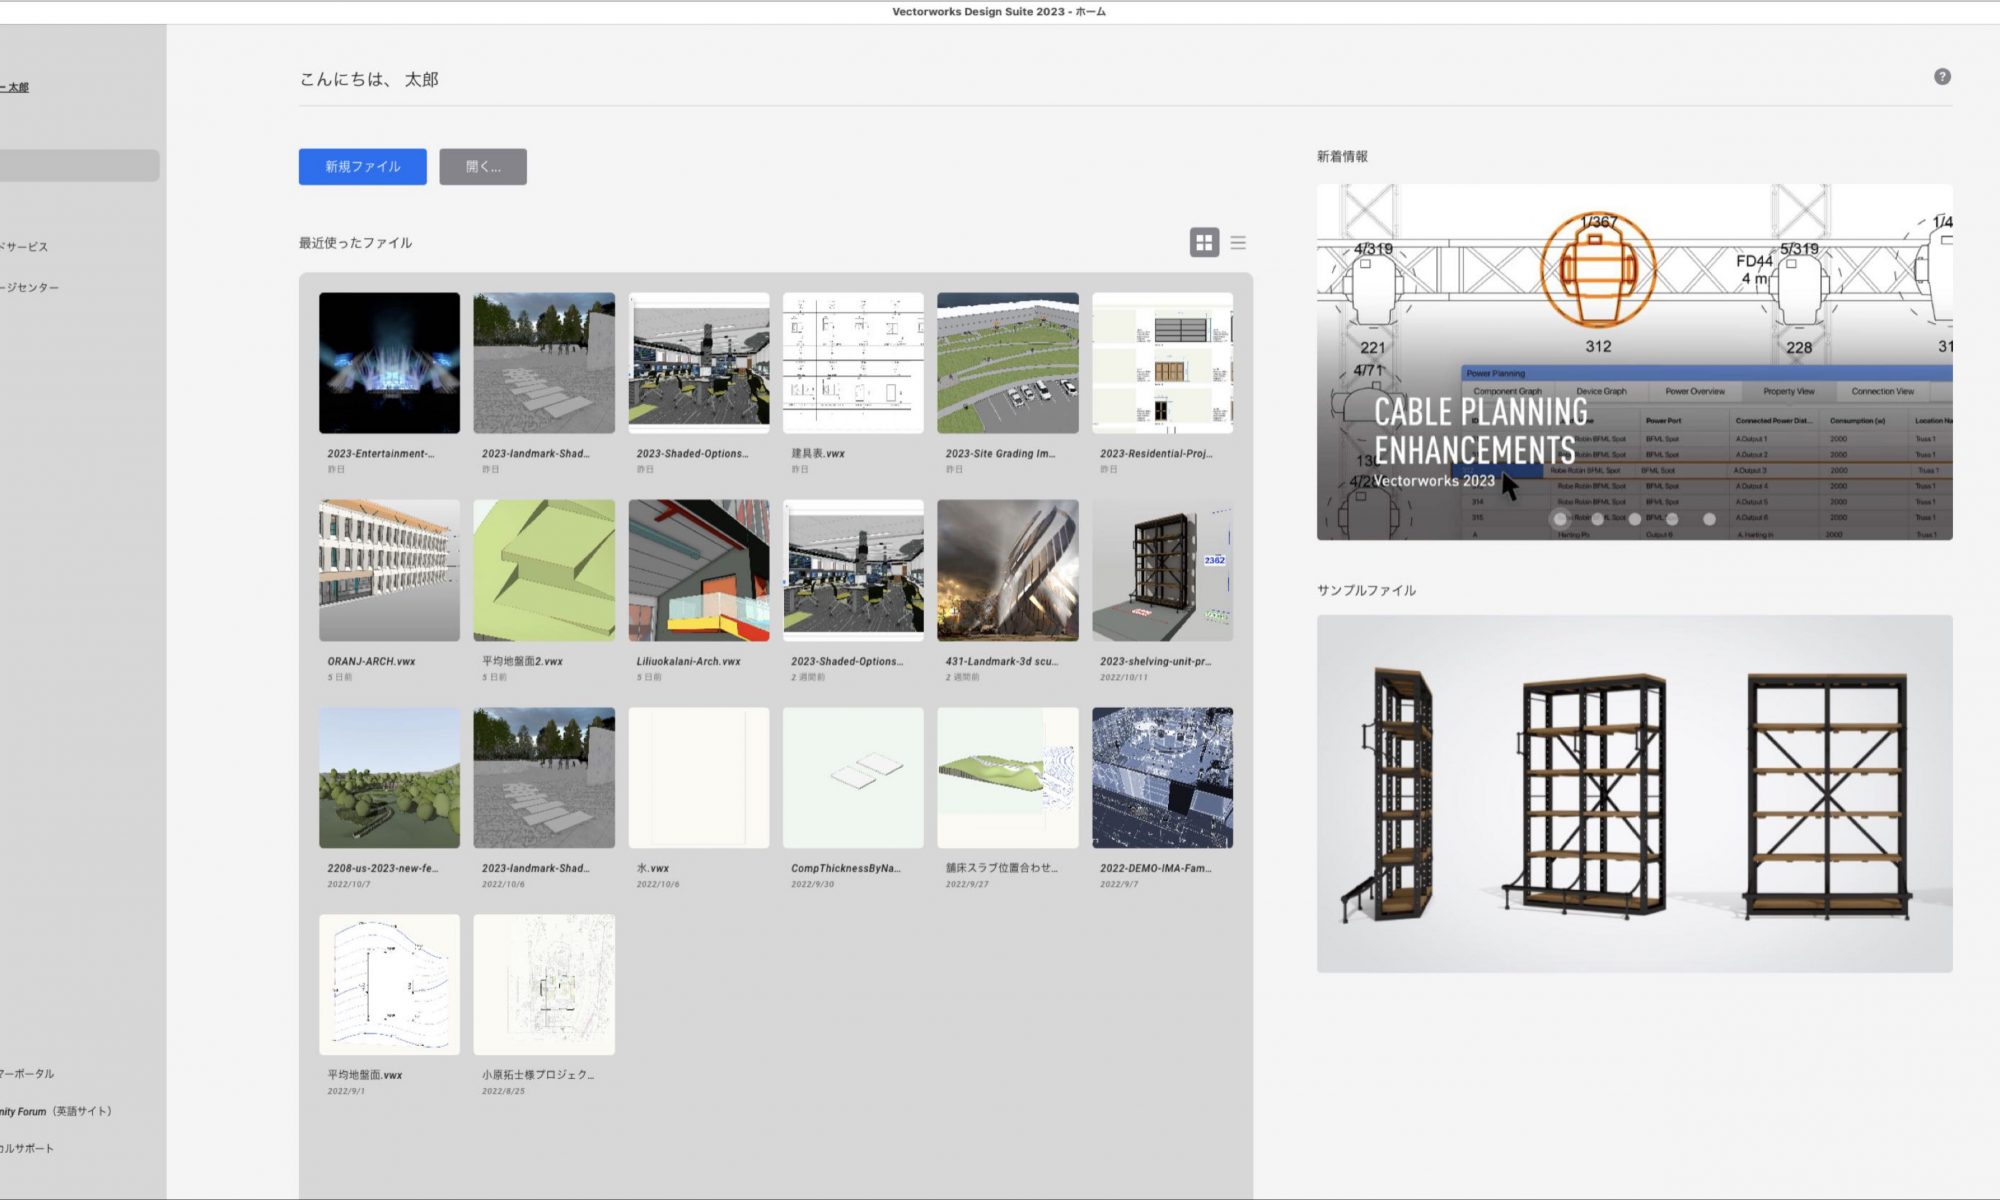This screenshot has width=2000, height=1200.
Task: Click the 新規ファイル button
Action: (362, 166)
